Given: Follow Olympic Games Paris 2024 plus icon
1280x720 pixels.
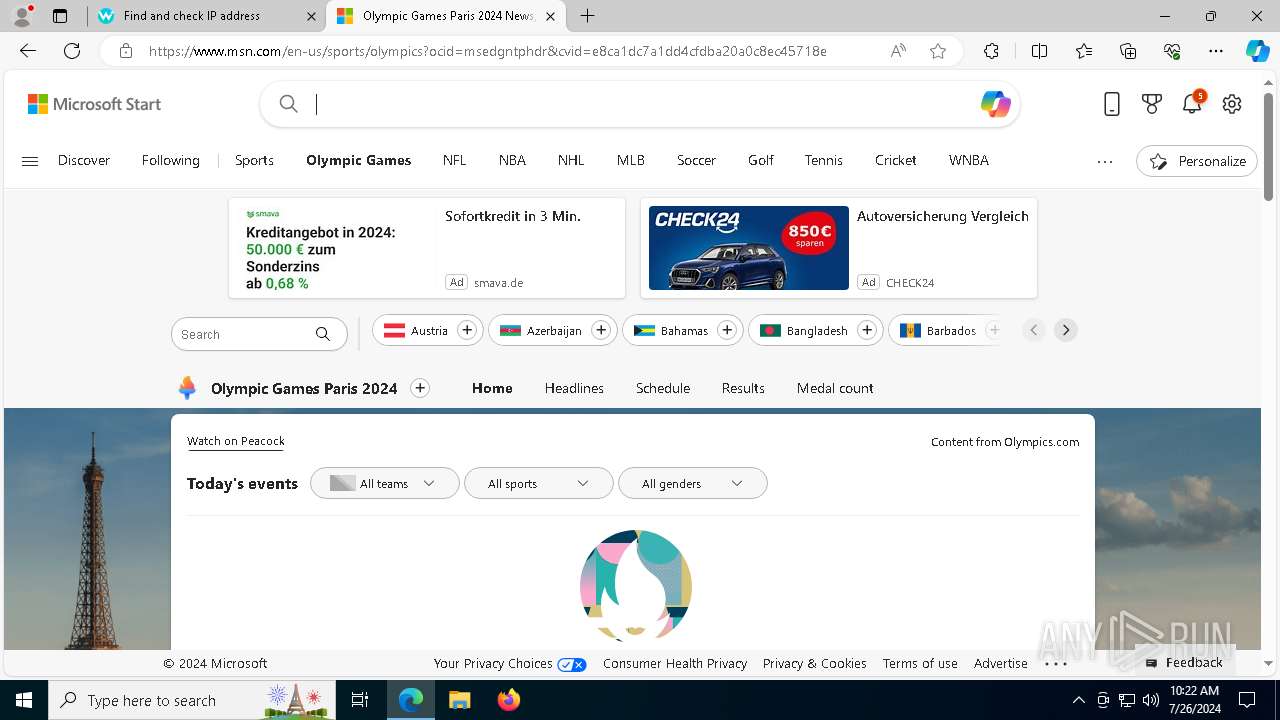Looking at the screenshot, I should 420,388.
